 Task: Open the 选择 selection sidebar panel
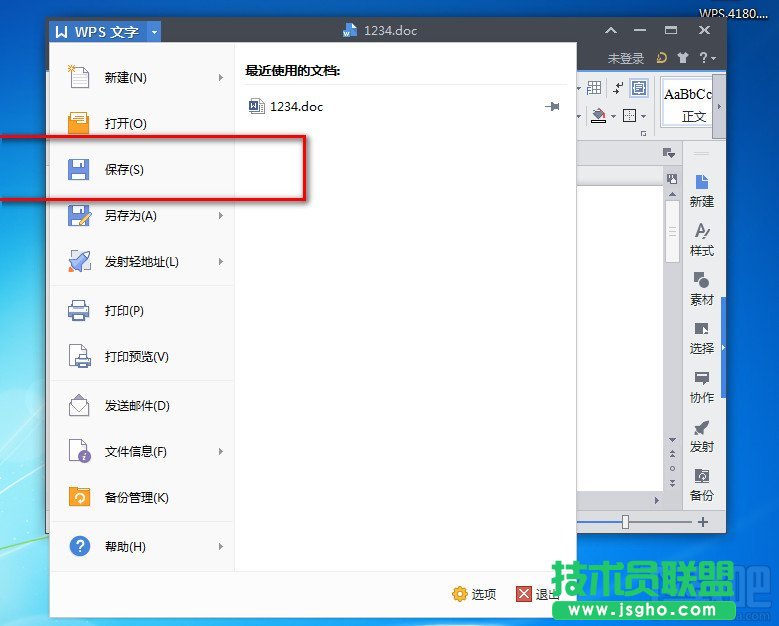701,338
